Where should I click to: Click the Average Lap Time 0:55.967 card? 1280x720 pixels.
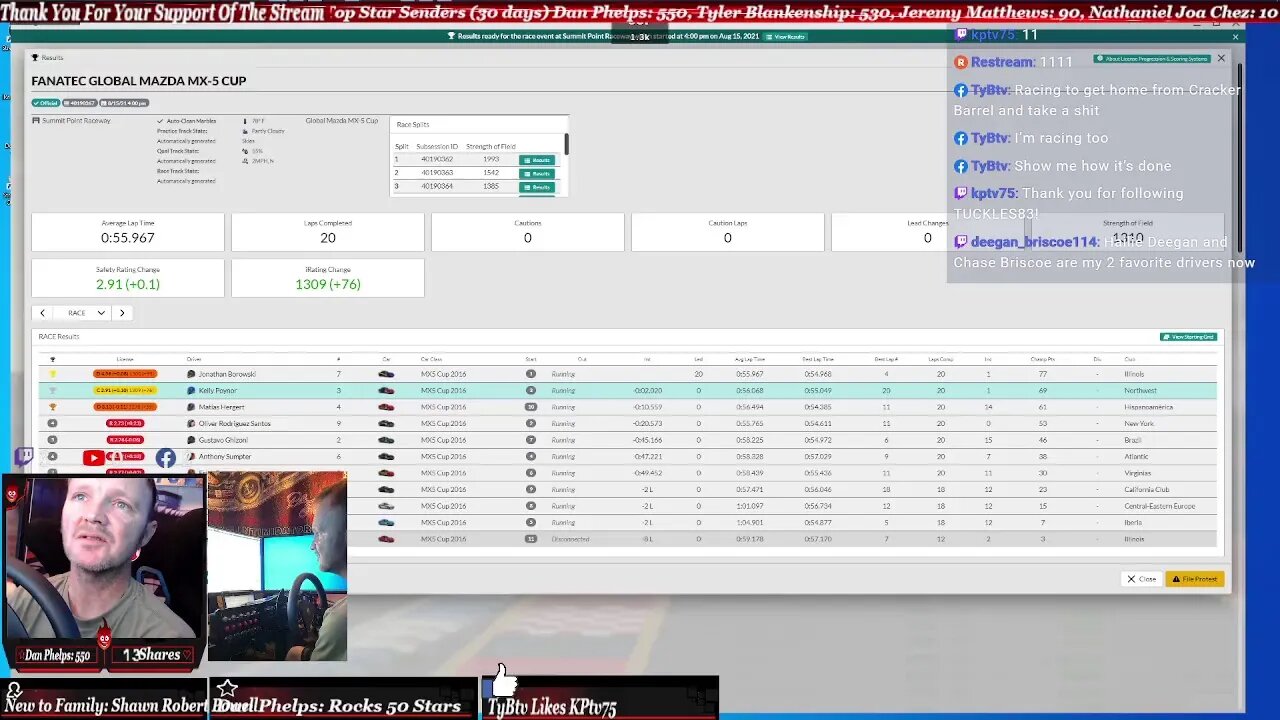(x=128, y=232)
